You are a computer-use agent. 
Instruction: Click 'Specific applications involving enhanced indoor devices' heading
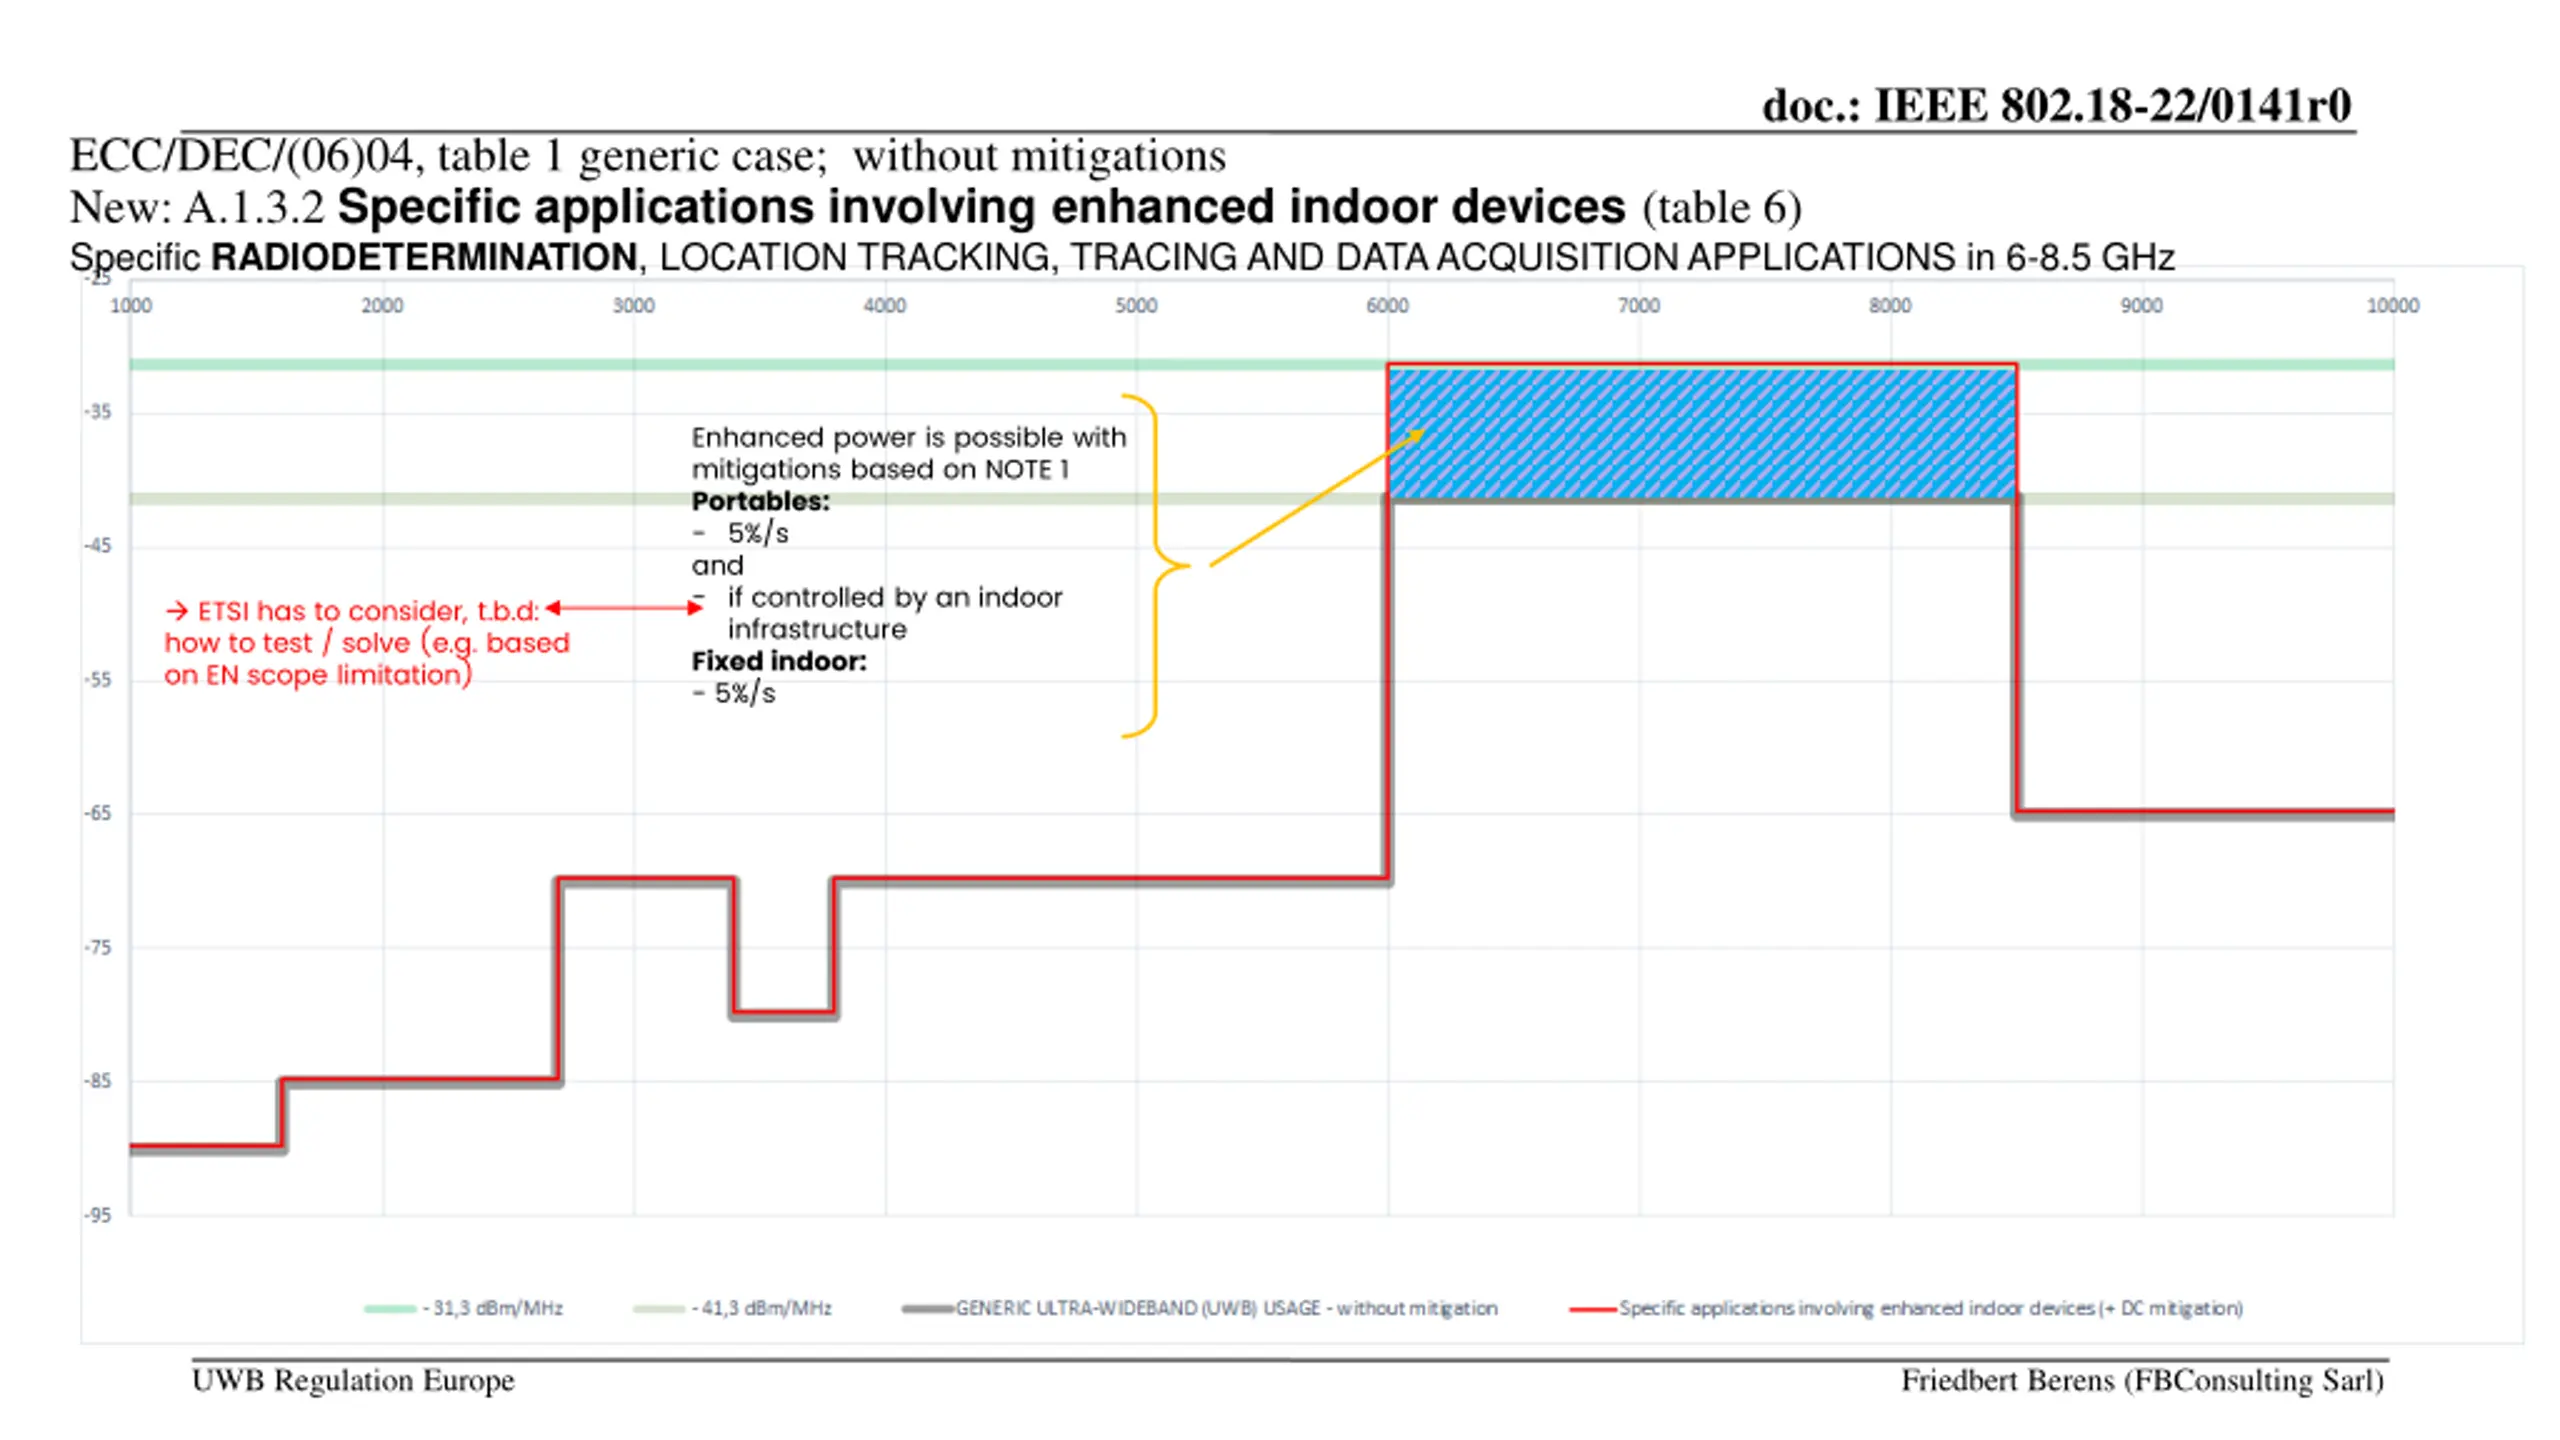(981, 207)
